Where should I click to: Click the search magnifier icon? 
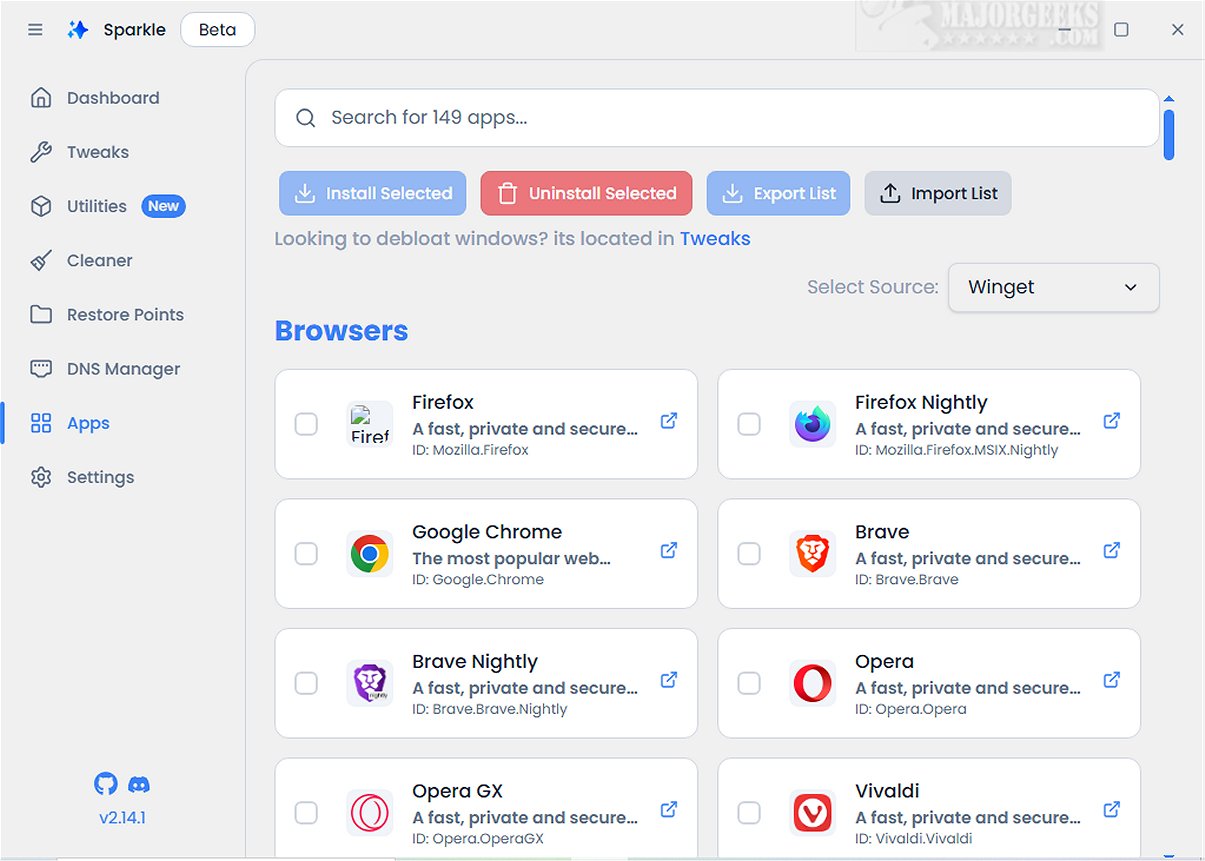(306, 118)
